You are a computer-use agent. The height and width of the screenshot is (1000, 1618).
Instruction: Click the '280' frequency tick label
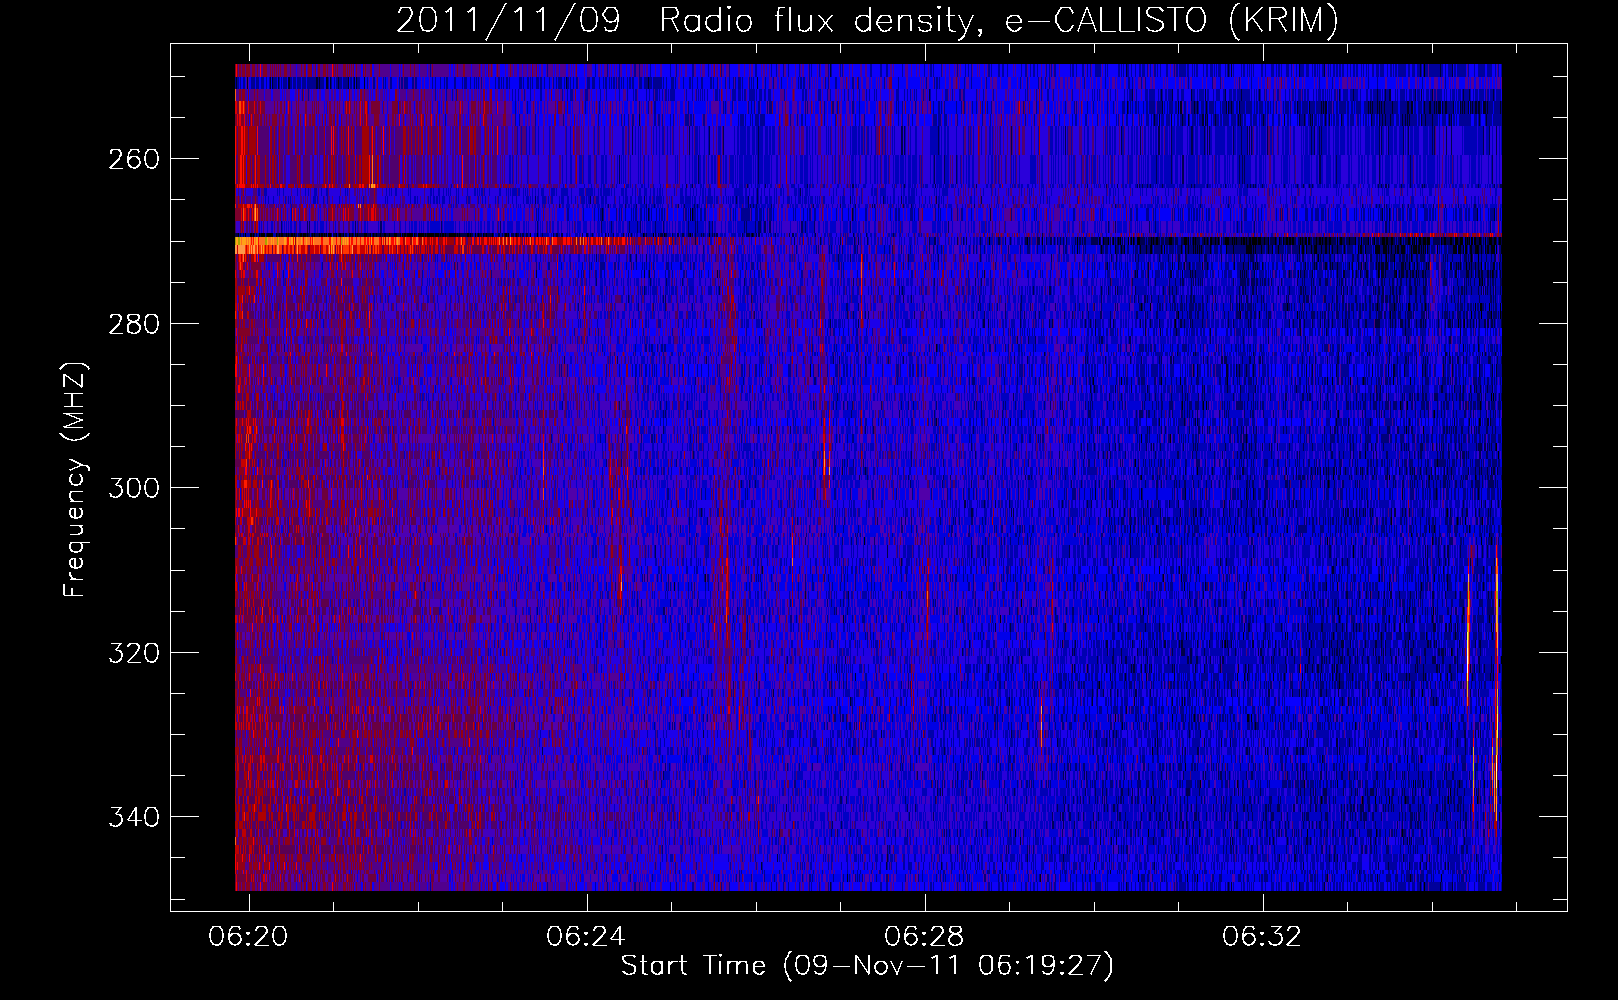pyautogui.click(x=134, y=324)
